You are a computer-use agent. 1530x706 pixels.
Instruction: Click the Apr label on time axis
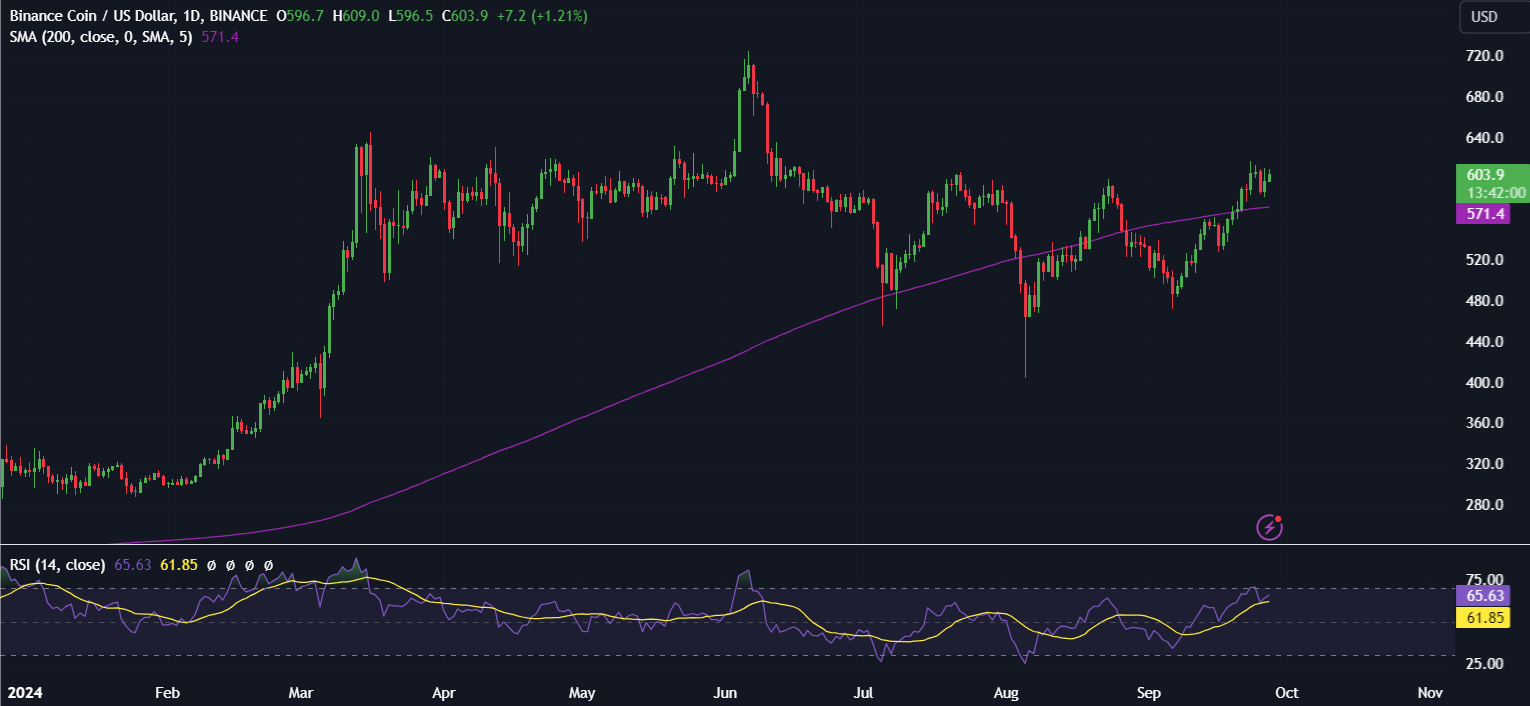[x=444, y=692]
